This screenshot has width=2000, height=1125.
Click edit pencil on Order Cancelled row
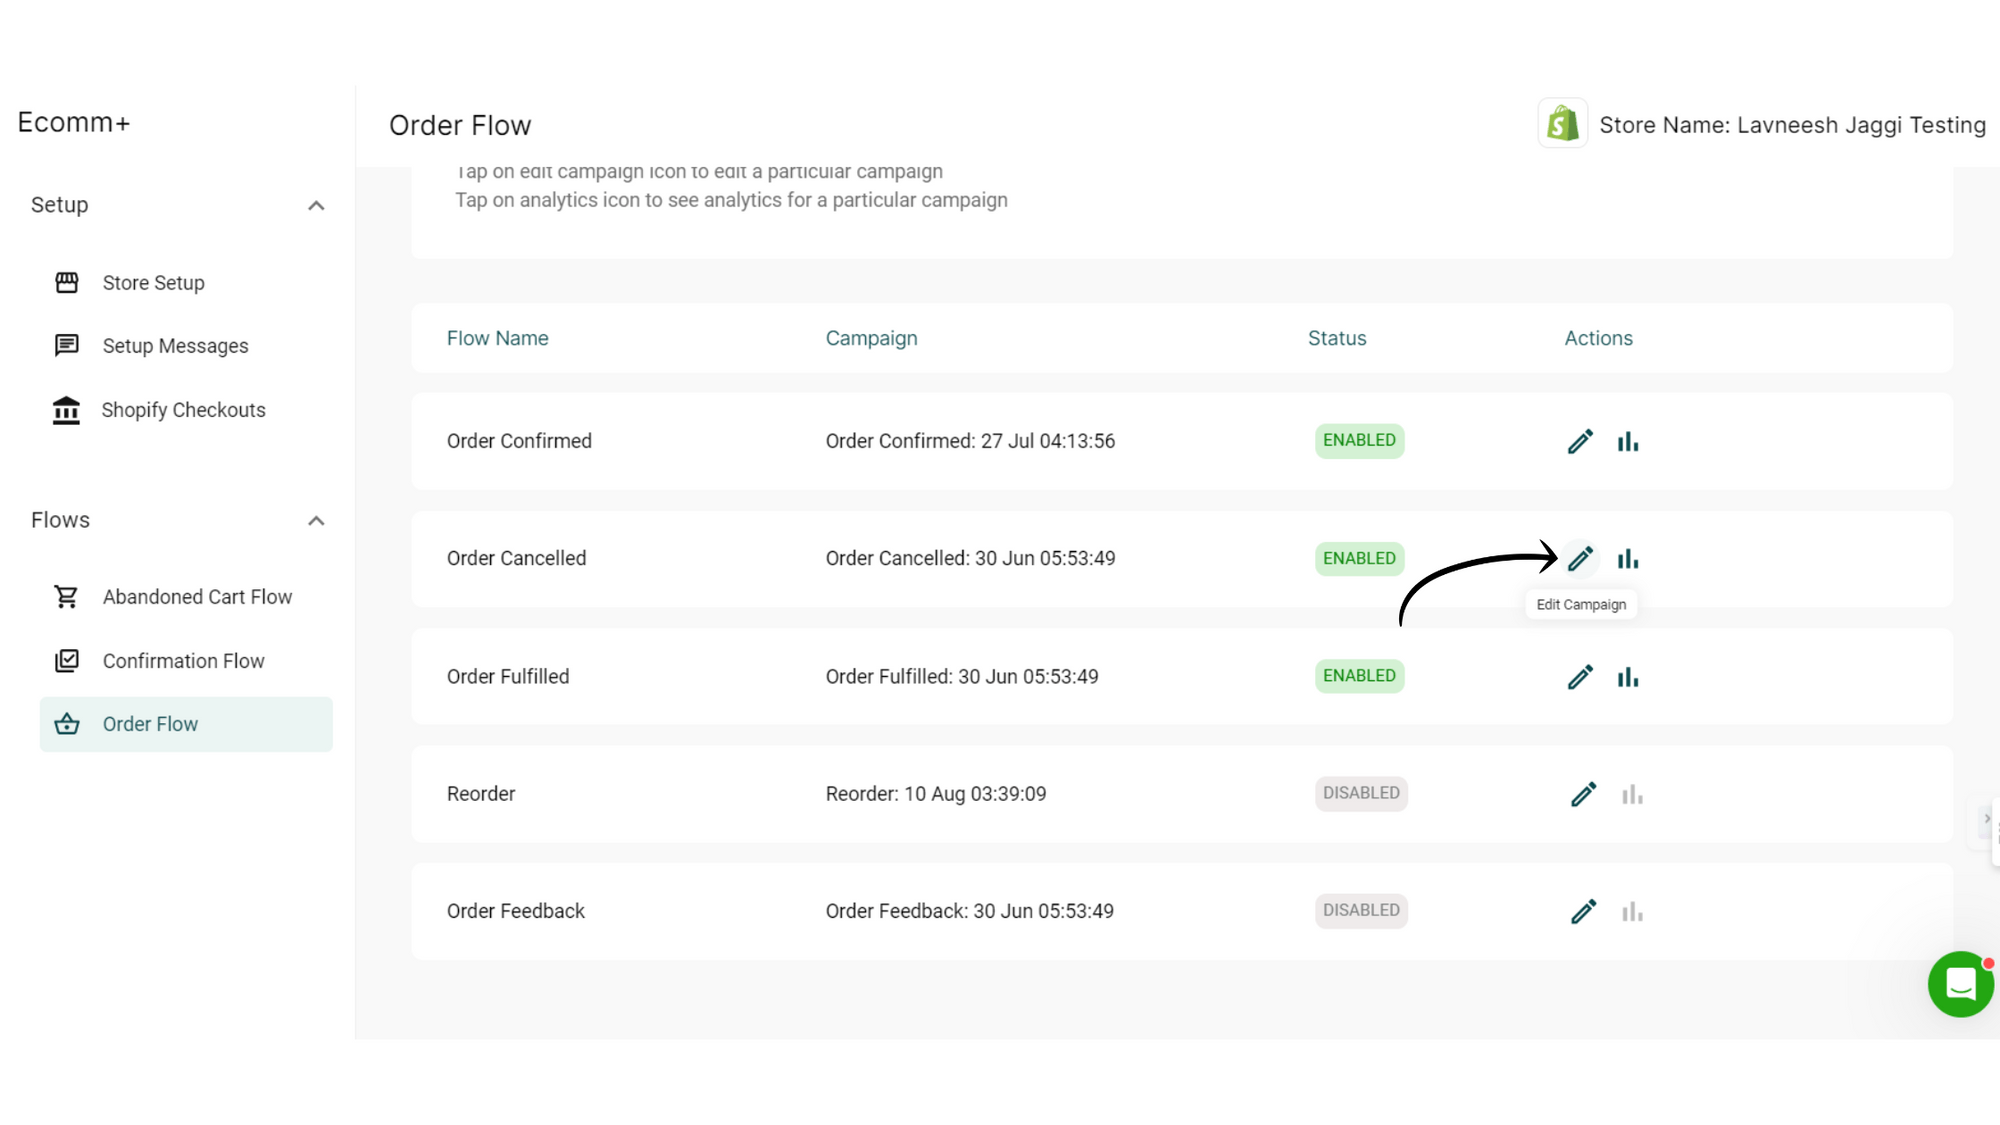[1580, 558]
